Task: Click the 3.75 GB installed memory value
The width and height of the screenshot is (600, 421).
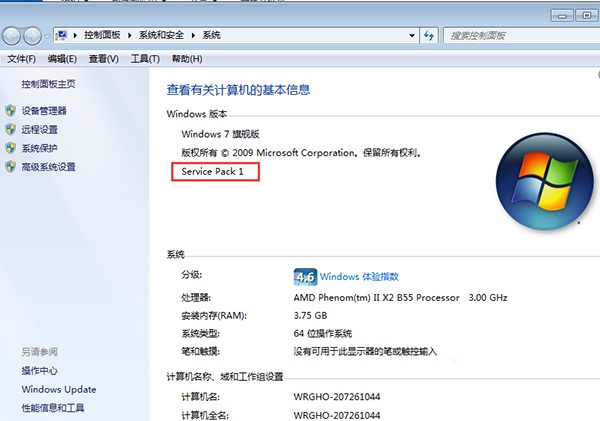Action: (310, 316)
